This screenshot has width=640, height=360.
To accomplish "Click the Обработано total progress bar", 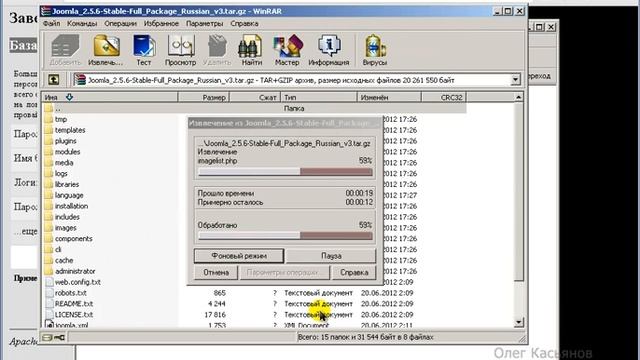I will point(285,236).
